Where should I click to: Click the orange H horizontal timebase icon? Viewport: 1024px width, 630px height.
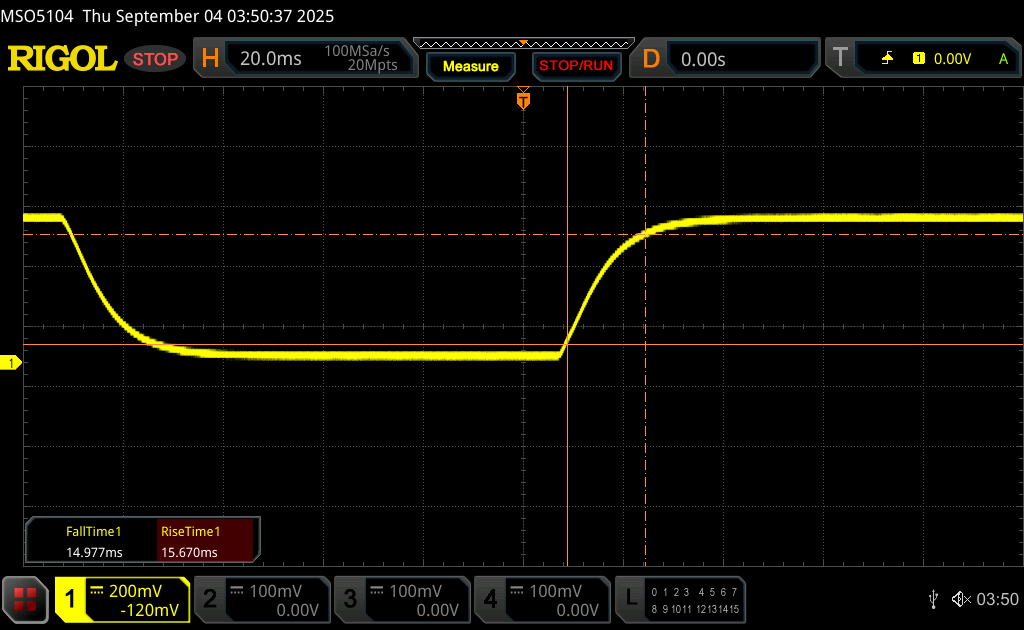[210, 59]
